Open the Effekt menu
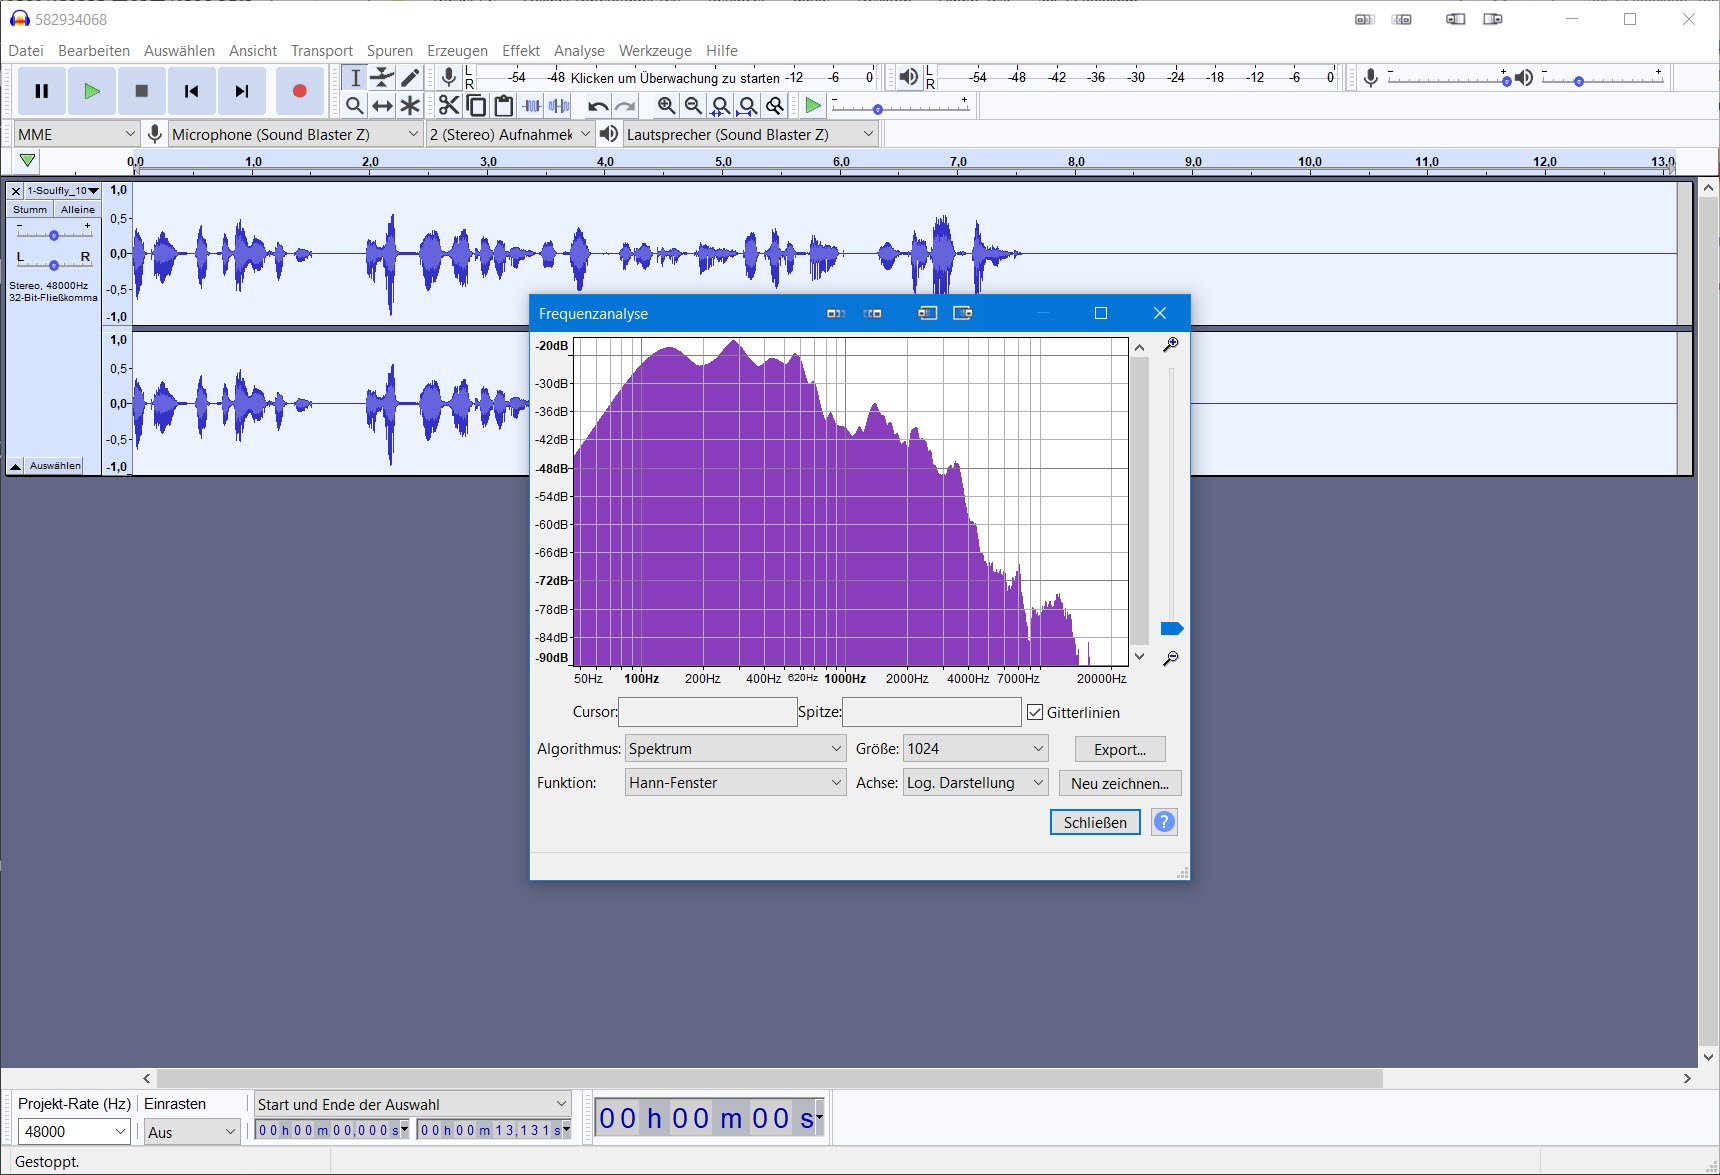 521,51
